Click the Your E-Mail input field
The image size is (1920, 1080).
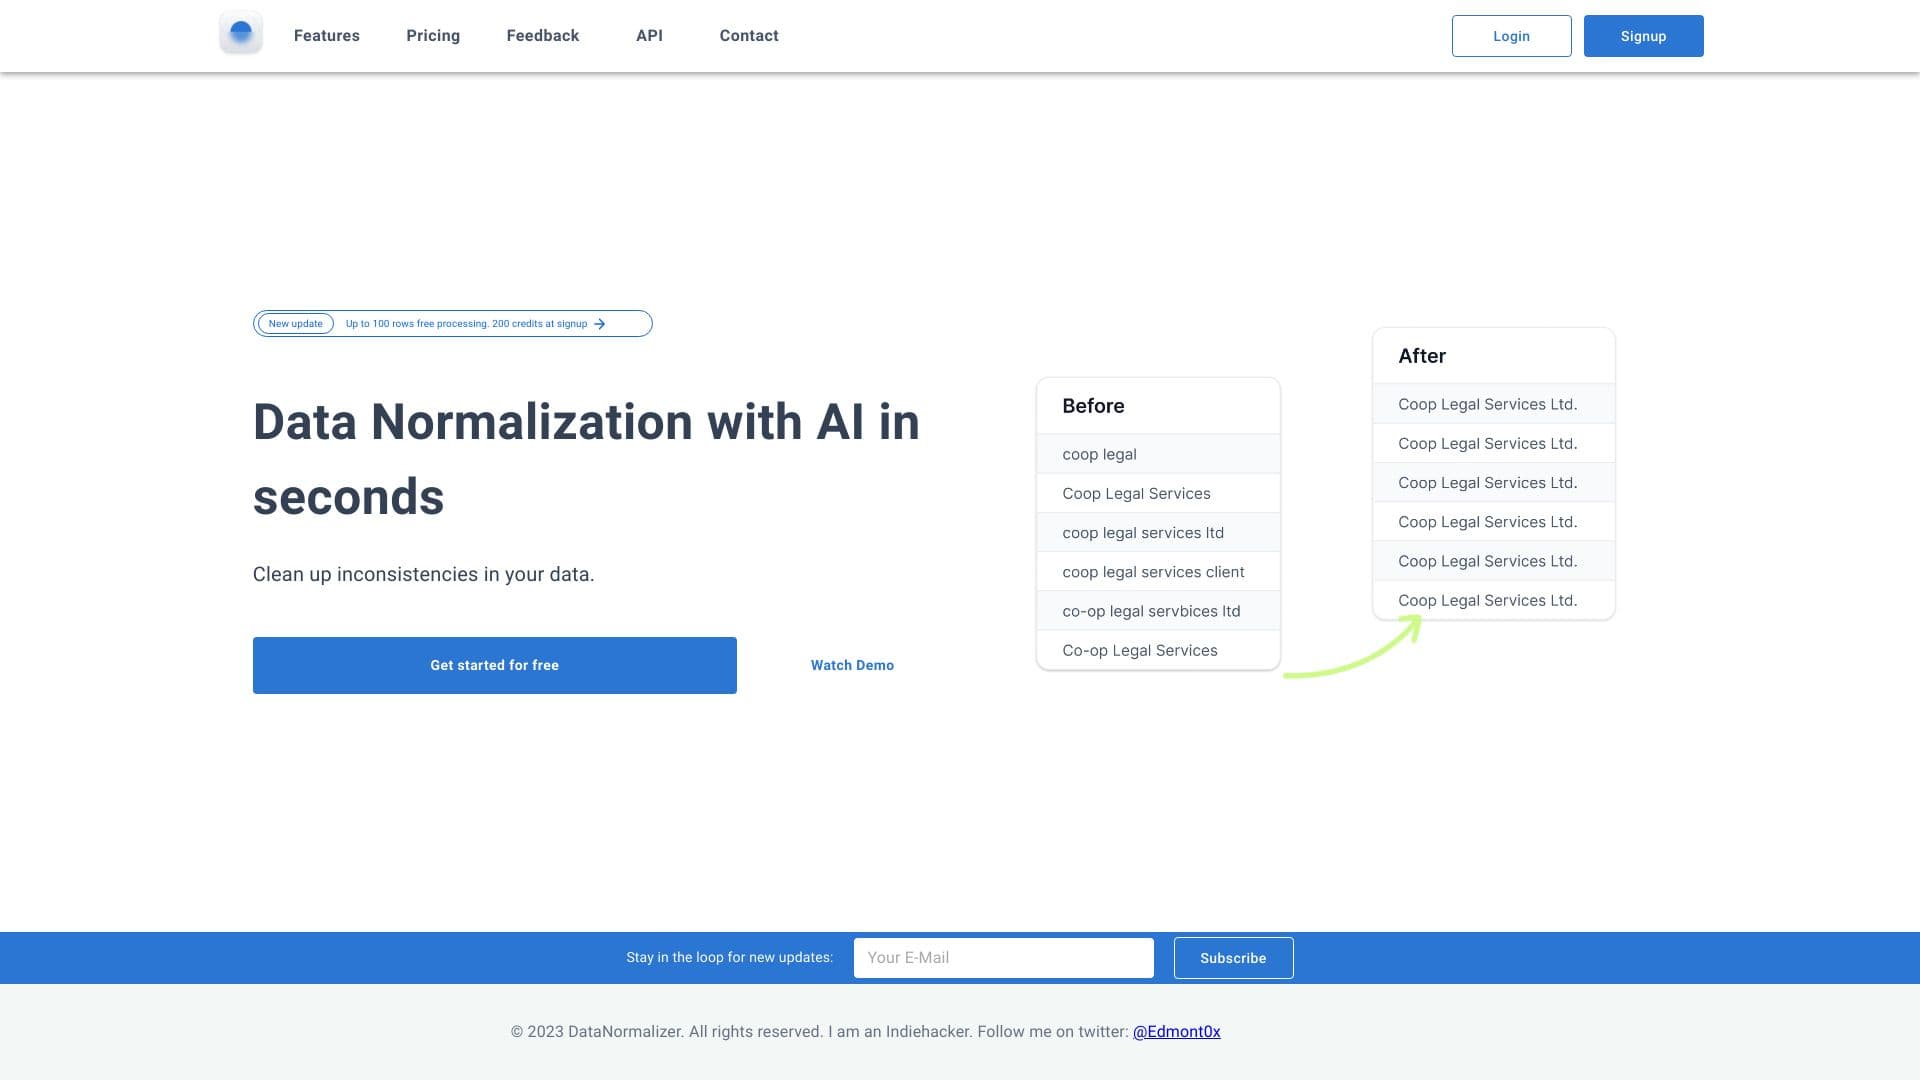(1003, 957)
